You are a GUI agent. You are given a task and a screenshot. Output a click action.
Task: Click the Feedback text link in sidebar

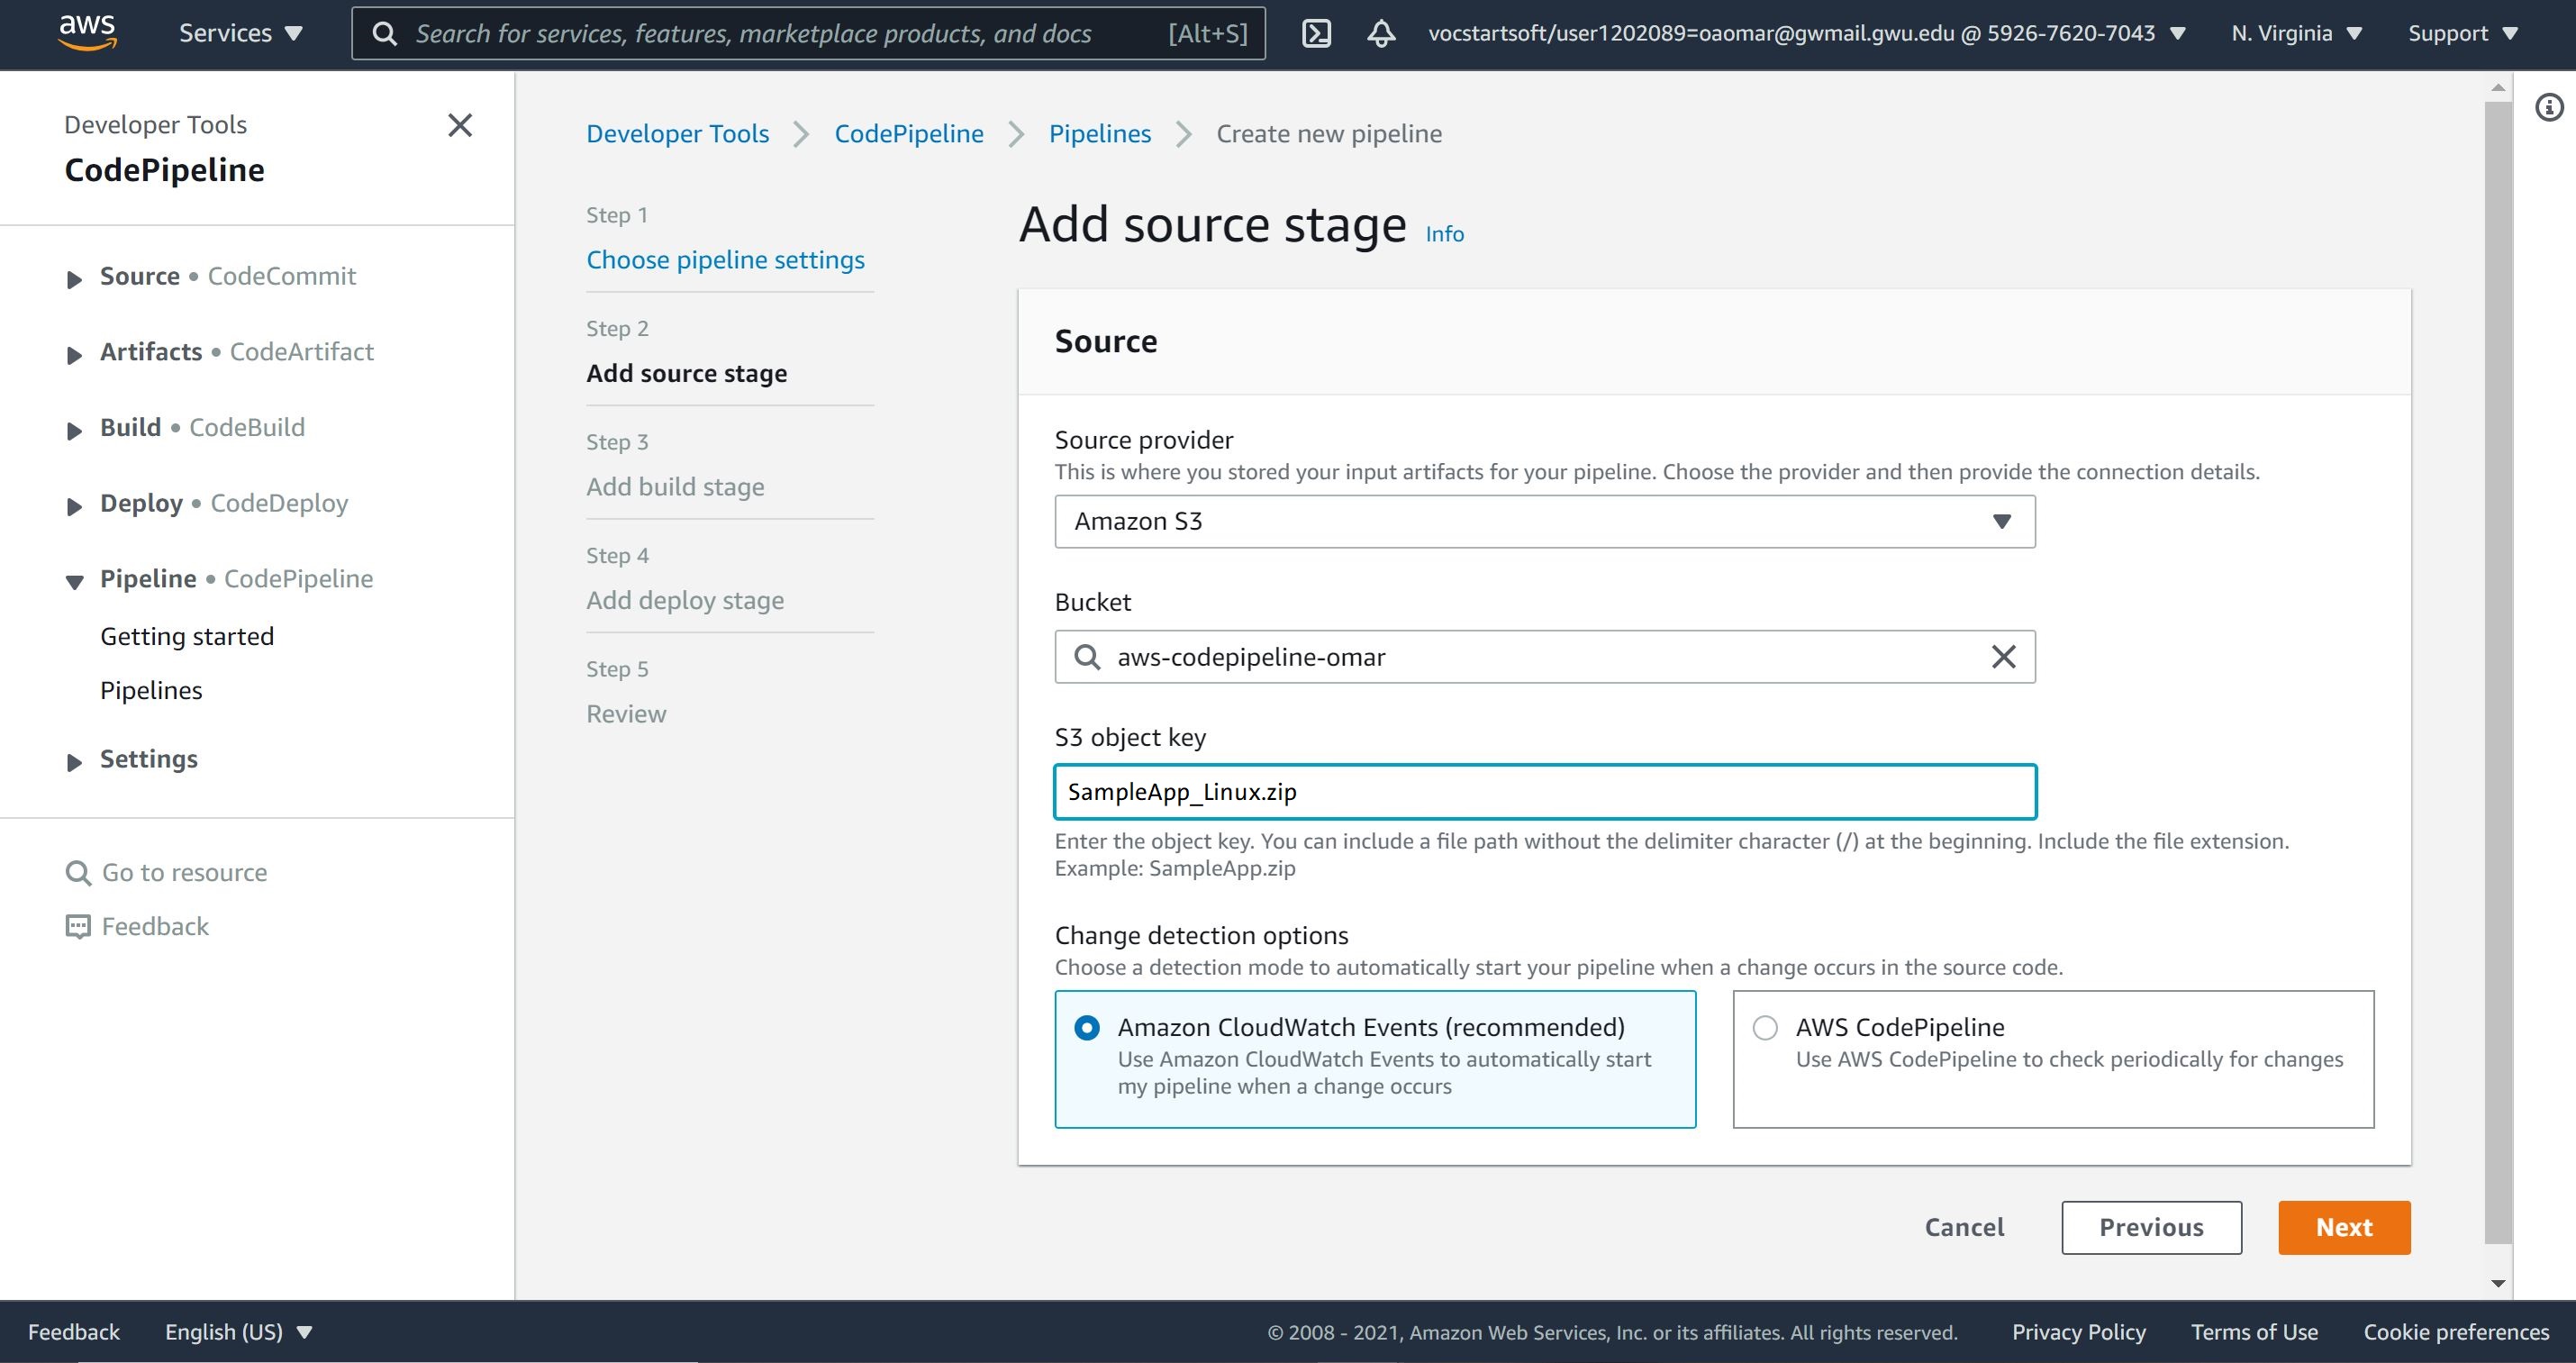pyautogui.click(x=155, y=927)
